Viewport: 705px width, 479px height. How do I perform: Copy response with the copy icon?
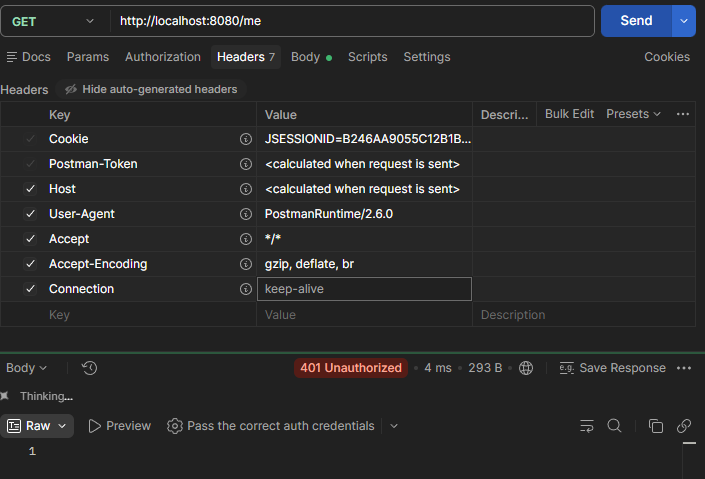tap(656, 425)
